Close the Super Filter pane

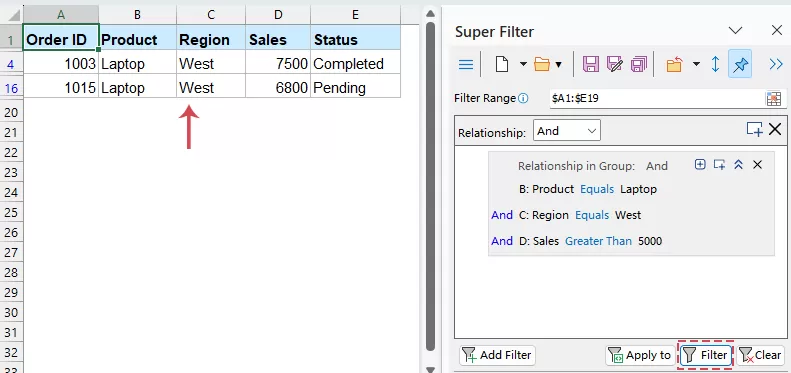point(777,30)
